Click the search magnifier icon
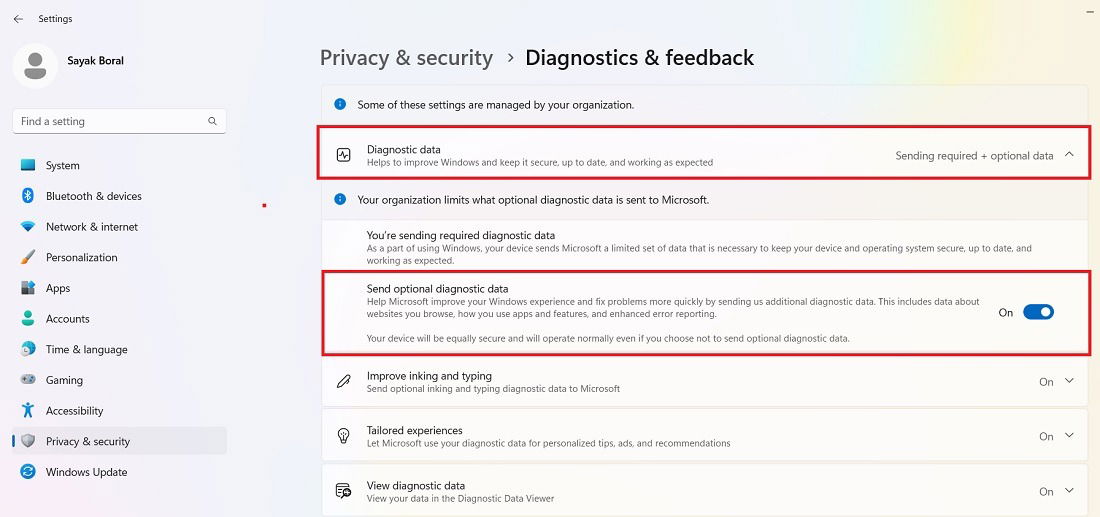This screenshot has width=1100, height=517. coord(213,121)
